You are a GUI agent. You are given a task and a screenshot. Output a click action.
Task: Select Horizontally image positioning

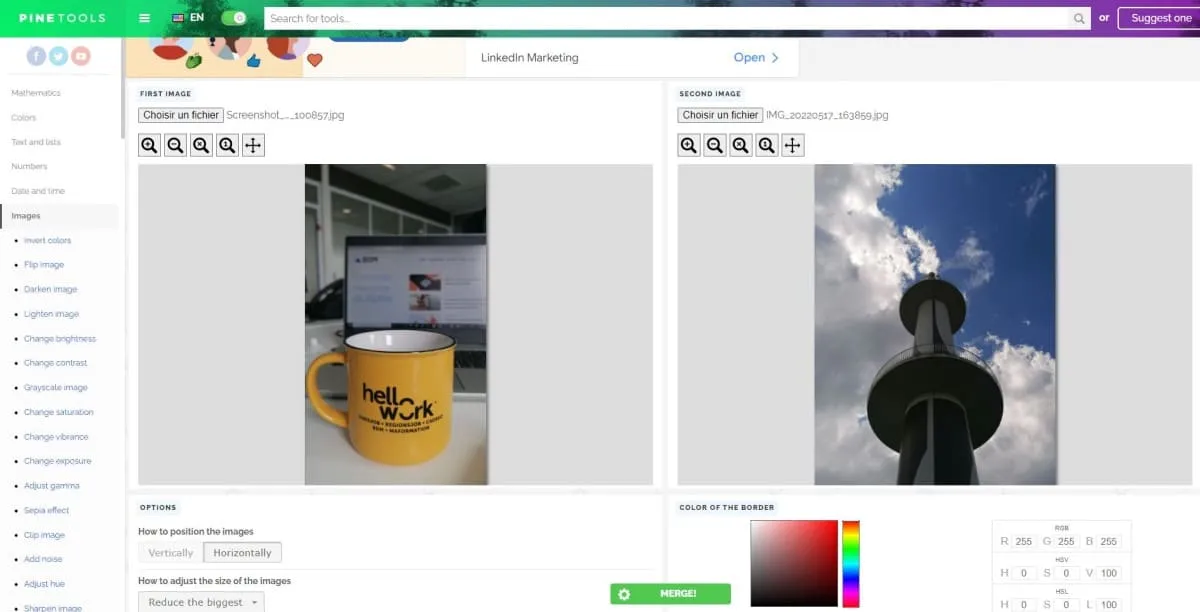coord(242,552)
